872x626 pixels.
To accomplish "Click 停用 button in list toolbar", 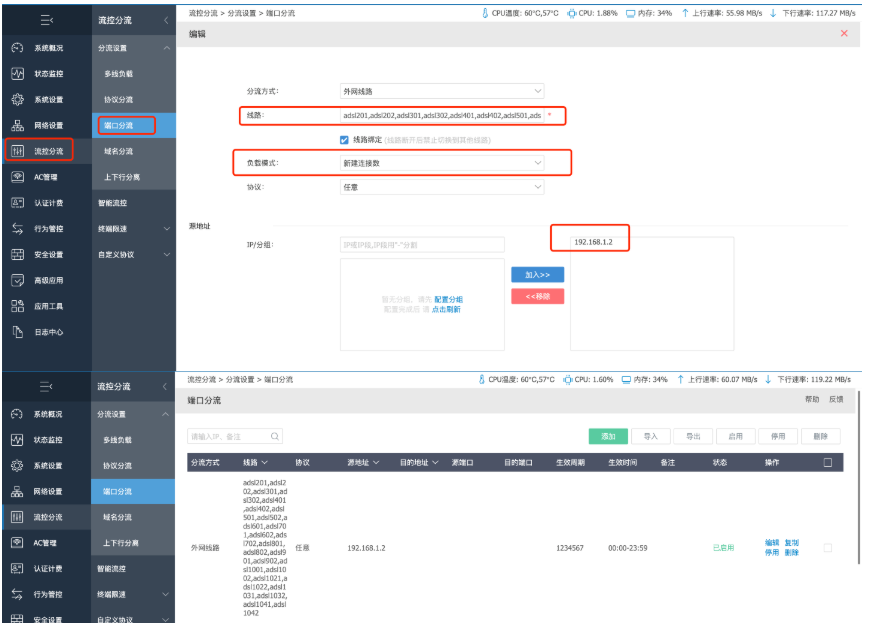I will (x=778, y=436).
